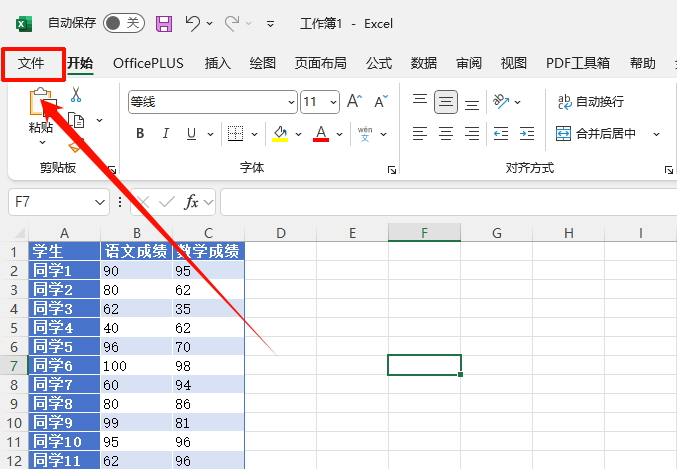Viewport: 677px width, 469px height.
Task: Click the Increase Indent icon
Action: tap(527, 133)
